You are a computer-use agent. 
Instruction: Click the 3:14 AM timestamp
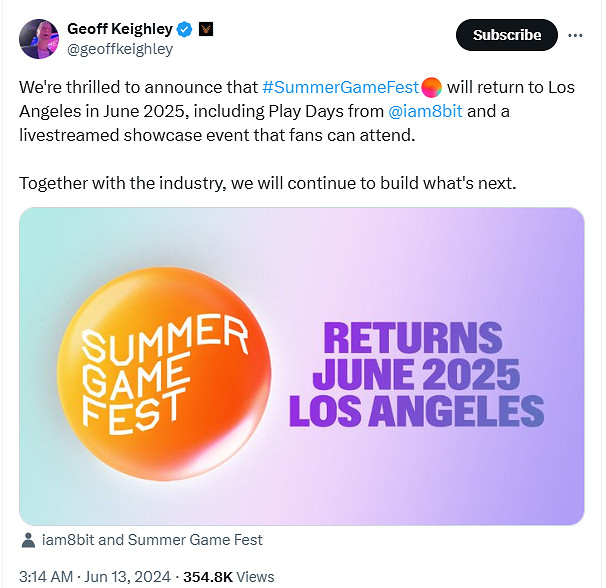pyautogui.click(x=47, y=576)
